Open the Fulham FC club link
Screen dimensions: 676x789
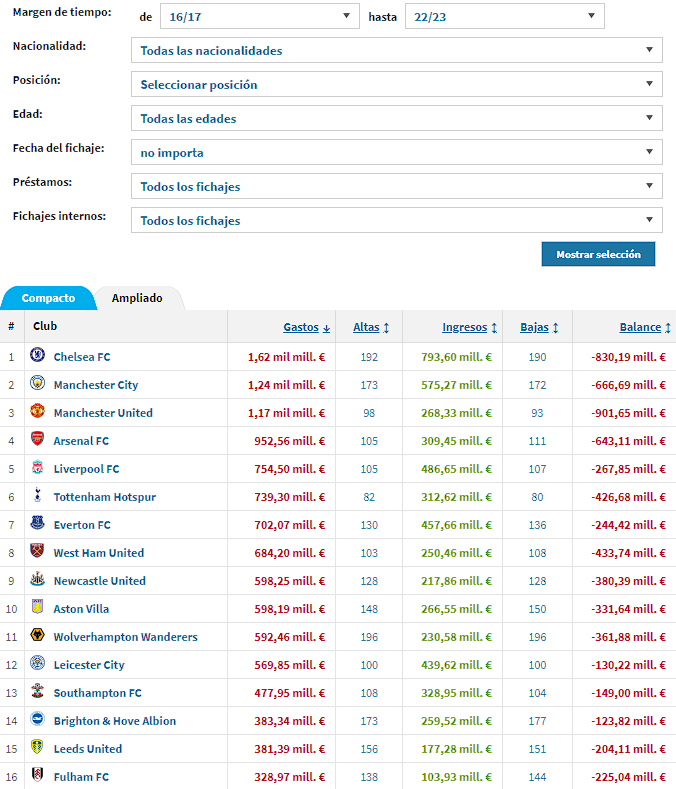(81, 777)
